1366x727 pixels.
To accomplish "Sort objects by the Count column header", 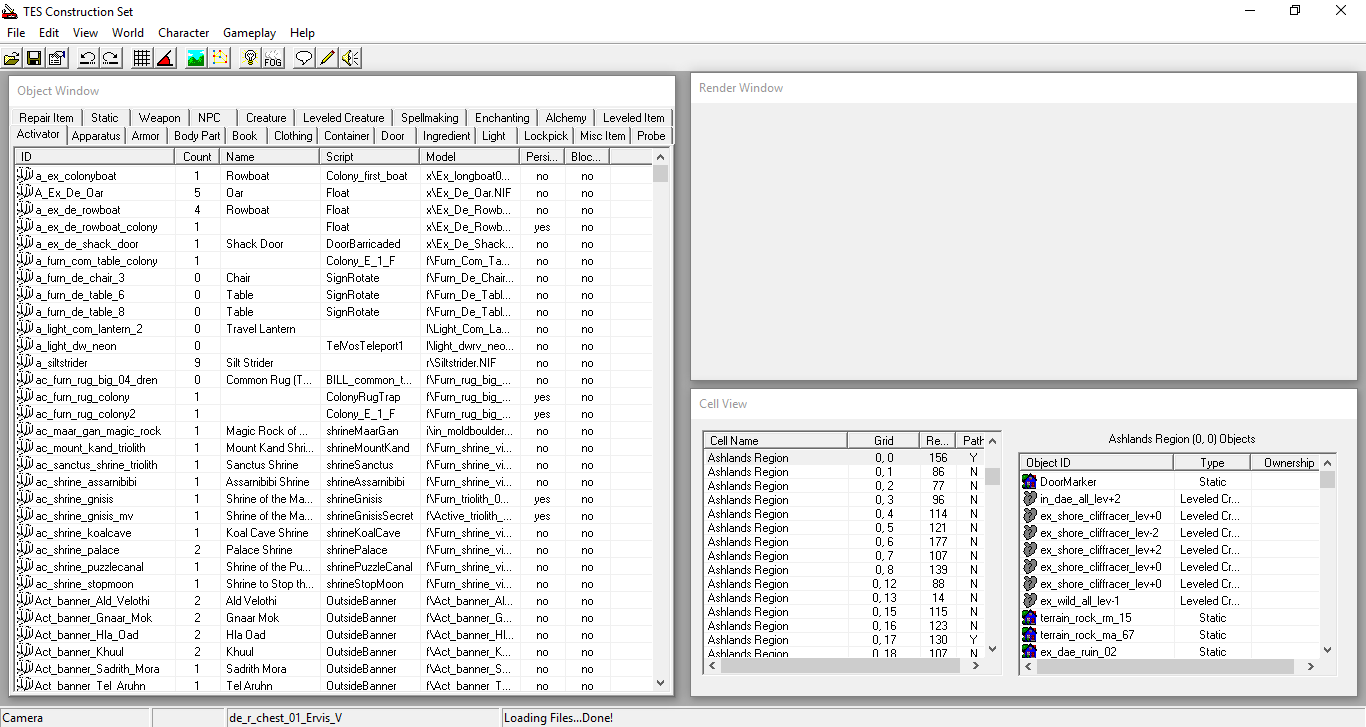I will click(x=198, y=157).
